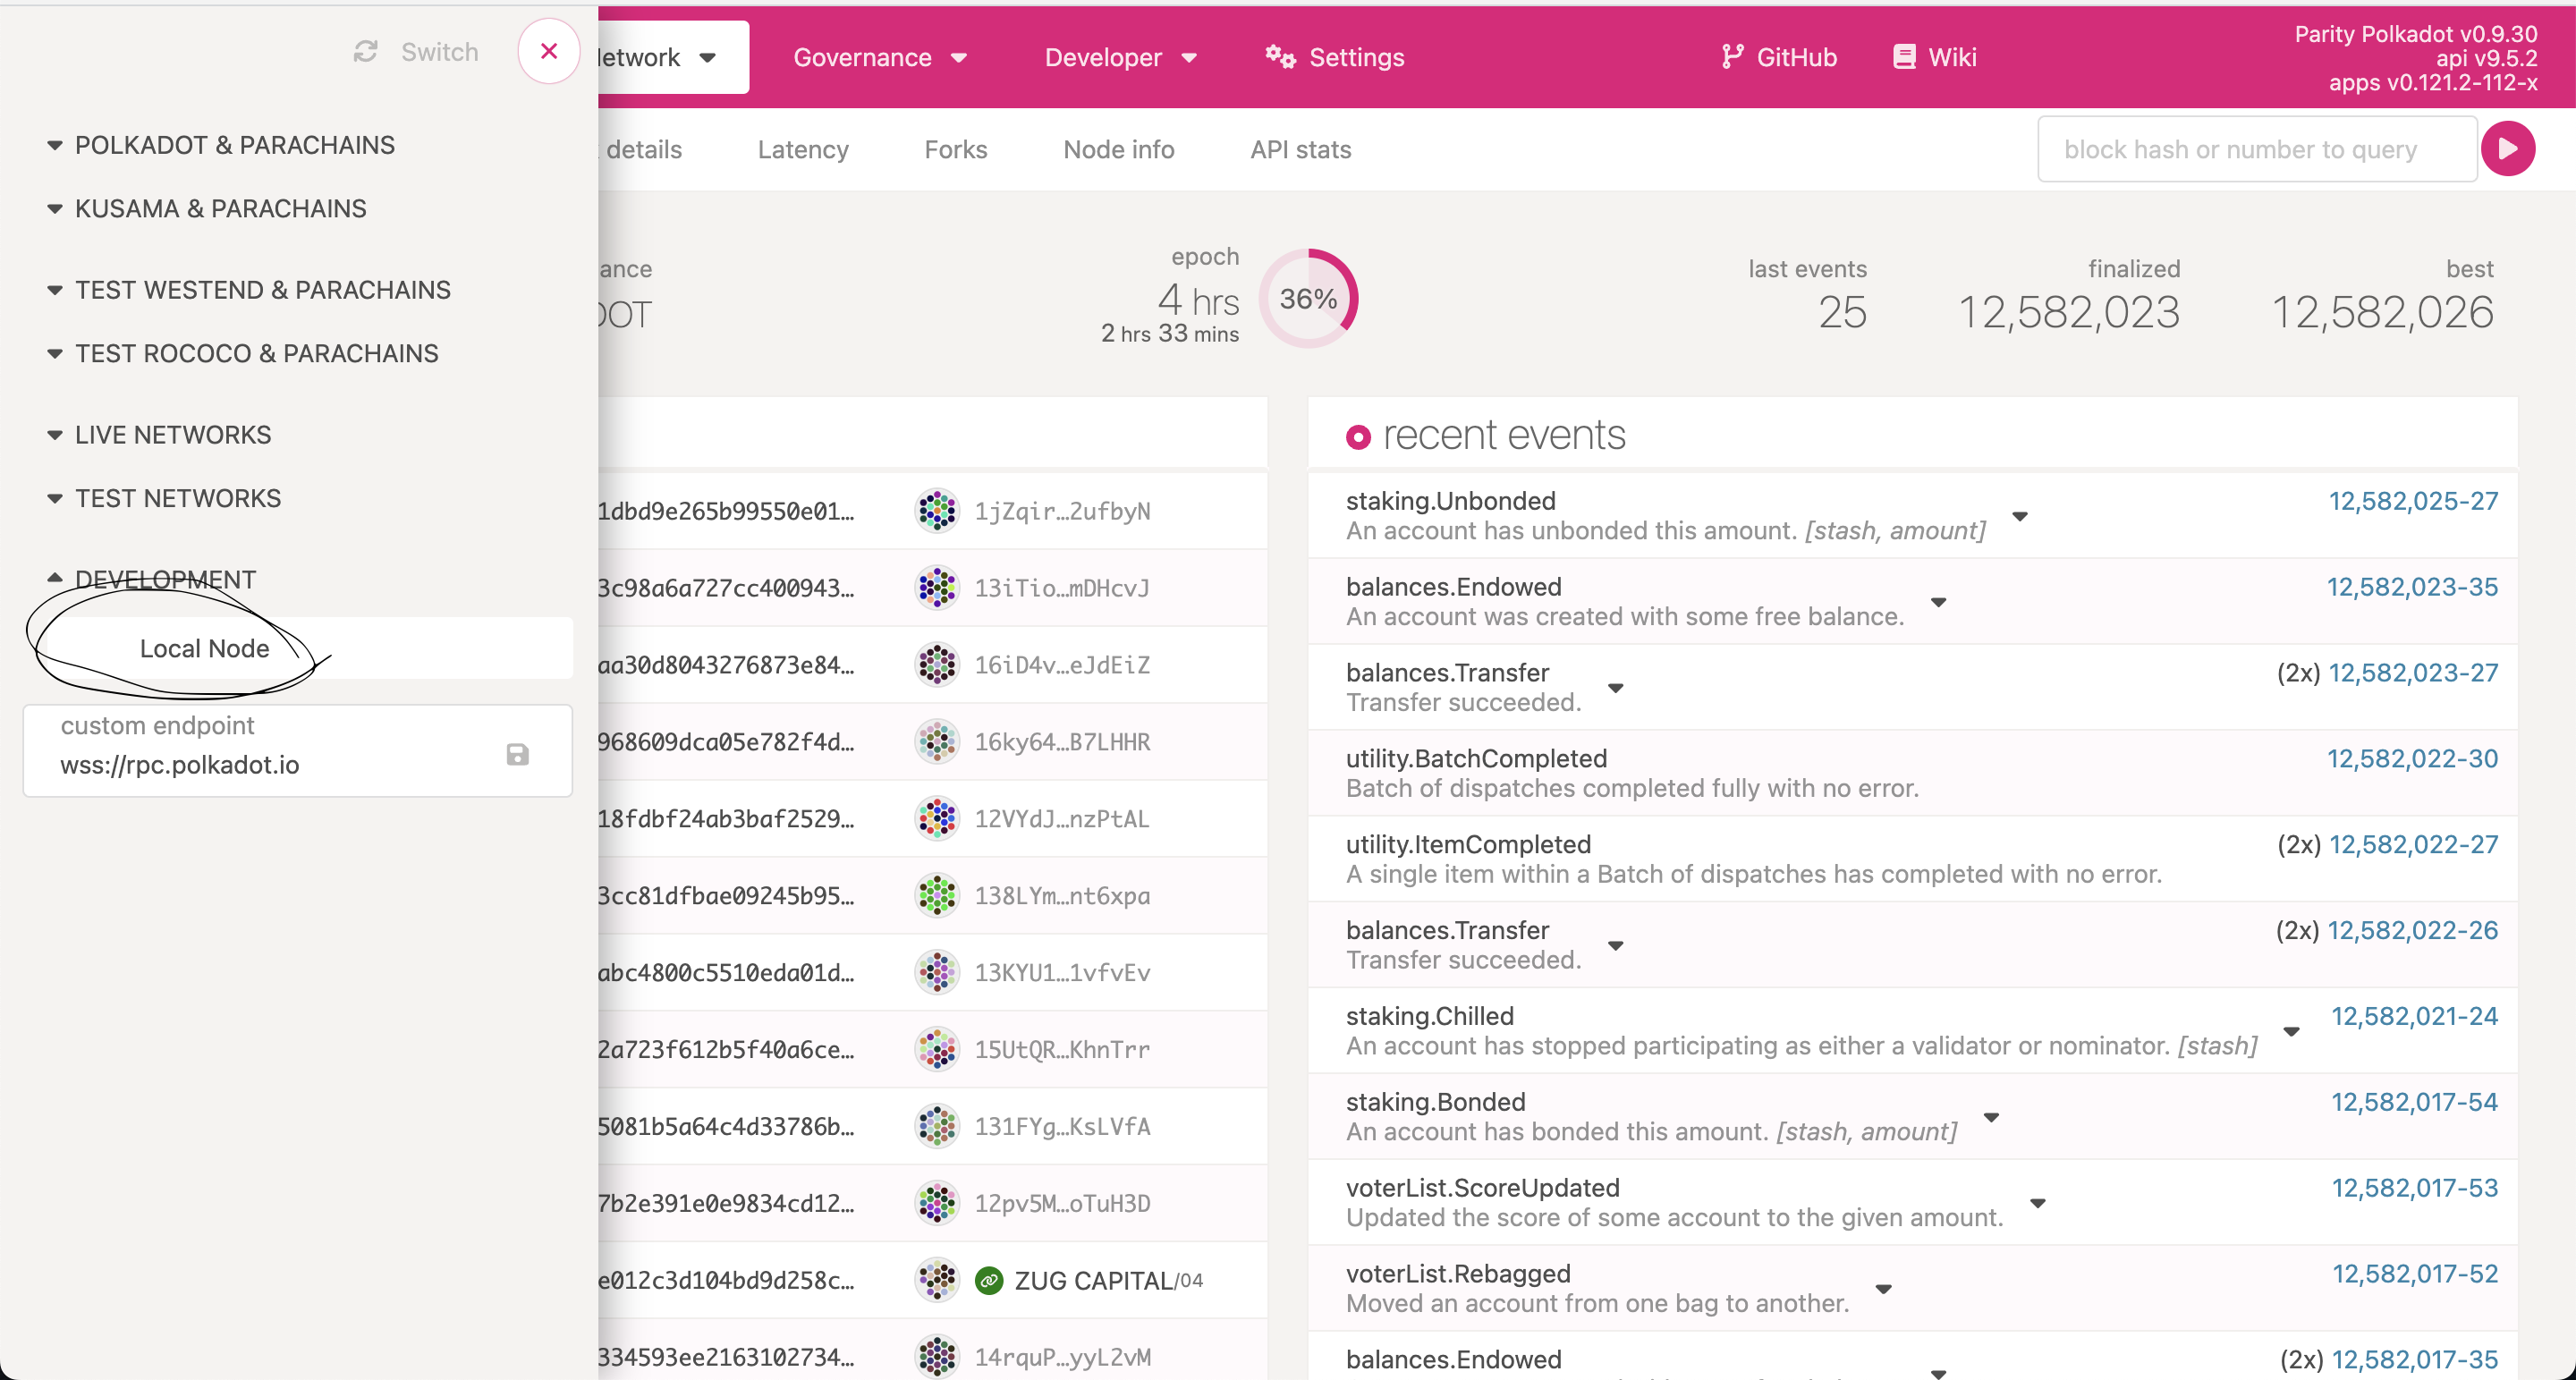Close the endpoint selection sidebar
2576x1380 pixels.
point(549,51)
